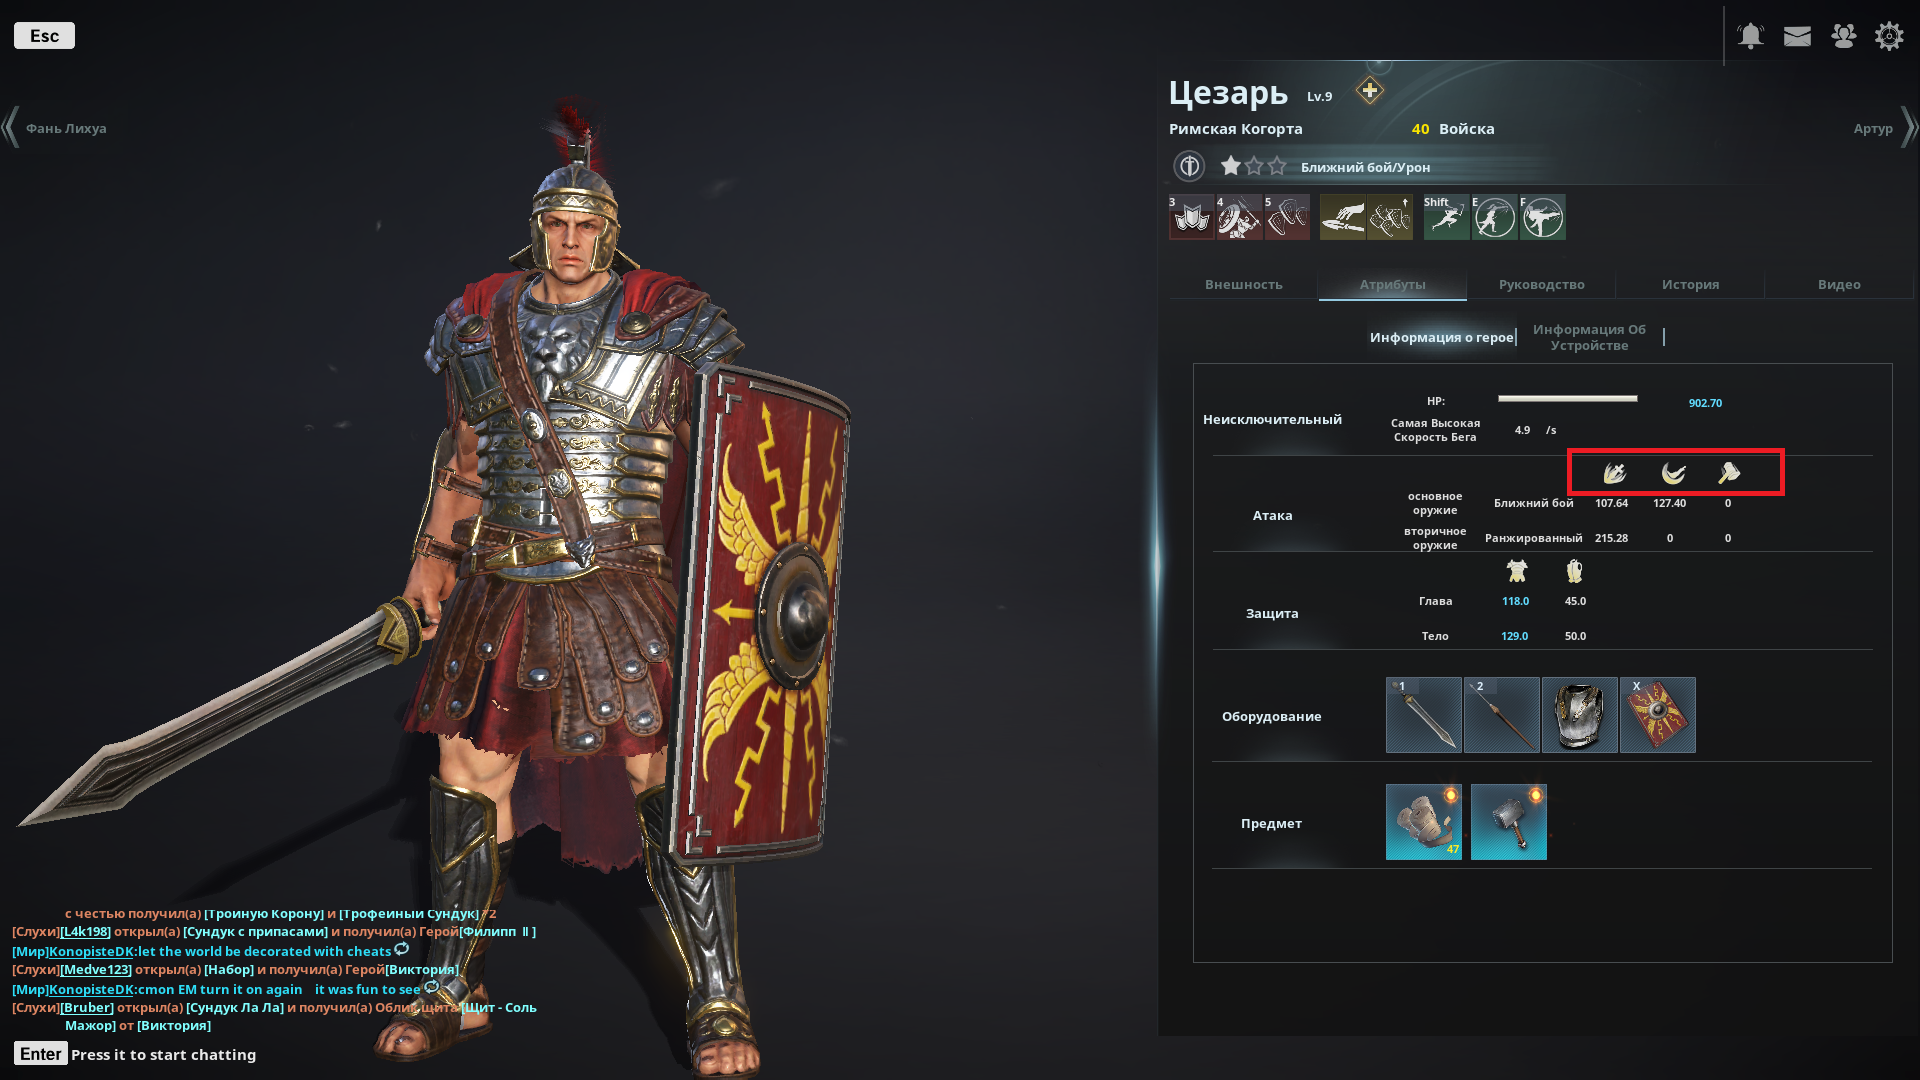Open the settings gear icon
The height and width of the screenshot is (1080, 1920).
[x=1889, y=37]
